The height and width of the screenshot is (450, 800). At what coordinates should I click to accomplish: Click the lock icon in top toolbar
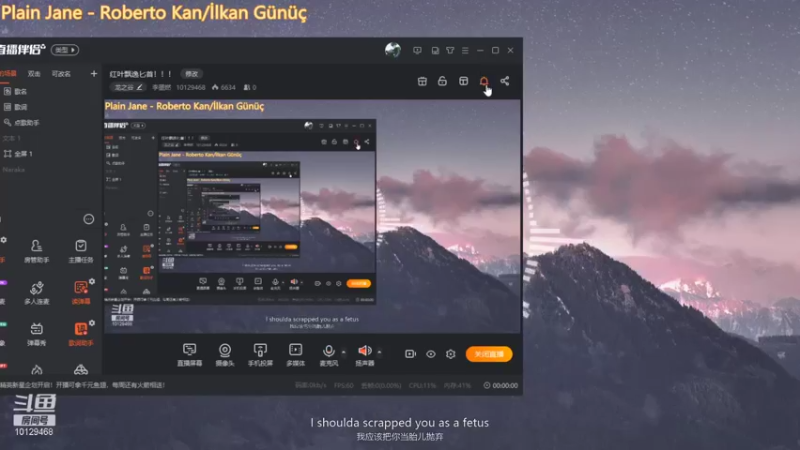(x=442, y=81)
